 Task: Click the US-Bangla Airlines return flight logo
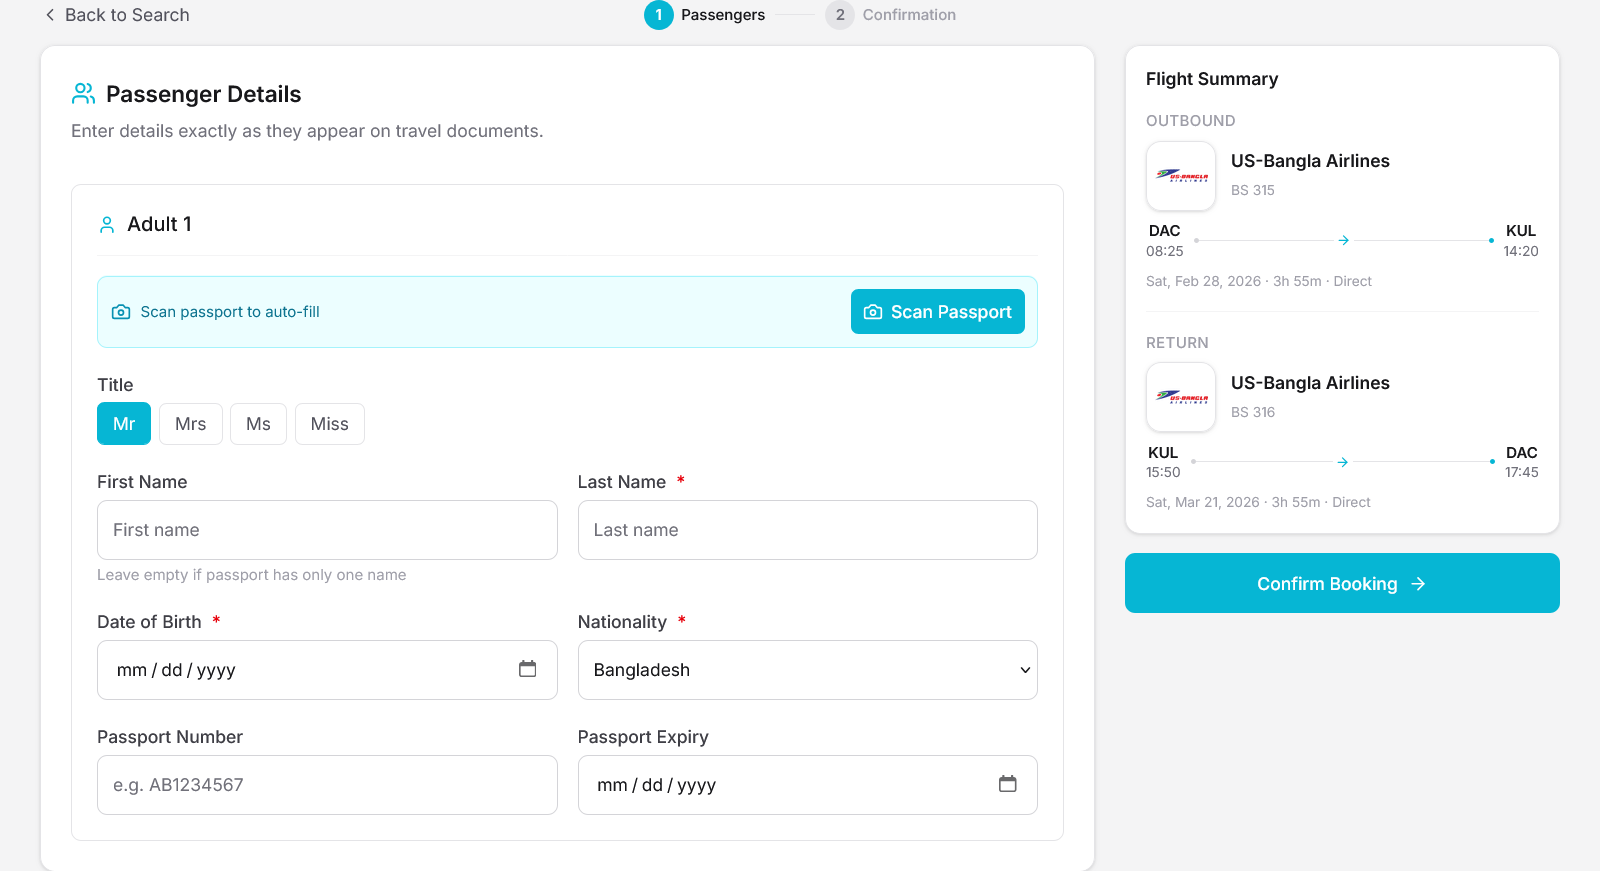coord(1181,397)
